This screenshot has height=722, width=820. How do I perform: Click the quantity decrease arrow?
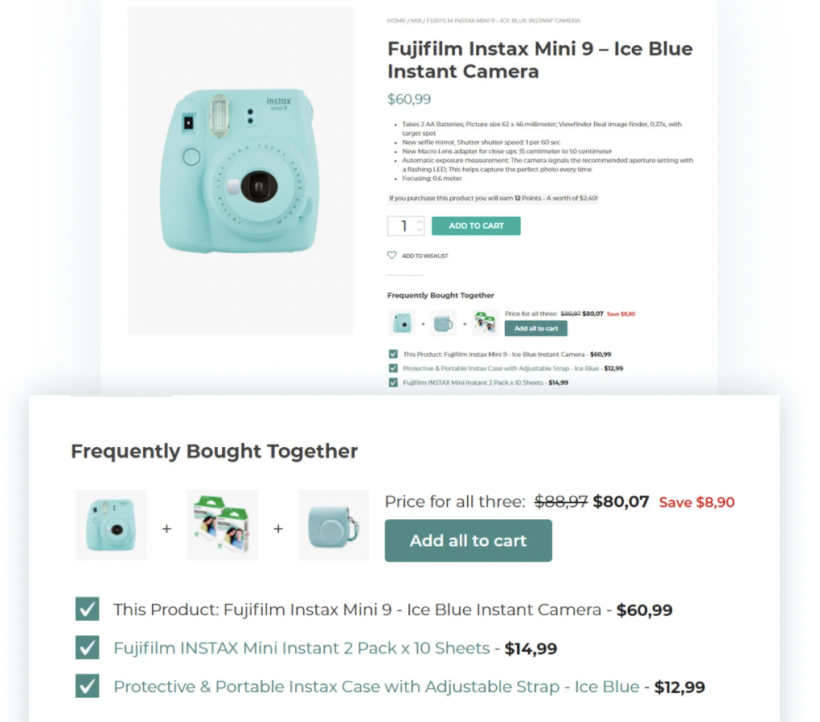pyautogui.click(x=419, y=230)
